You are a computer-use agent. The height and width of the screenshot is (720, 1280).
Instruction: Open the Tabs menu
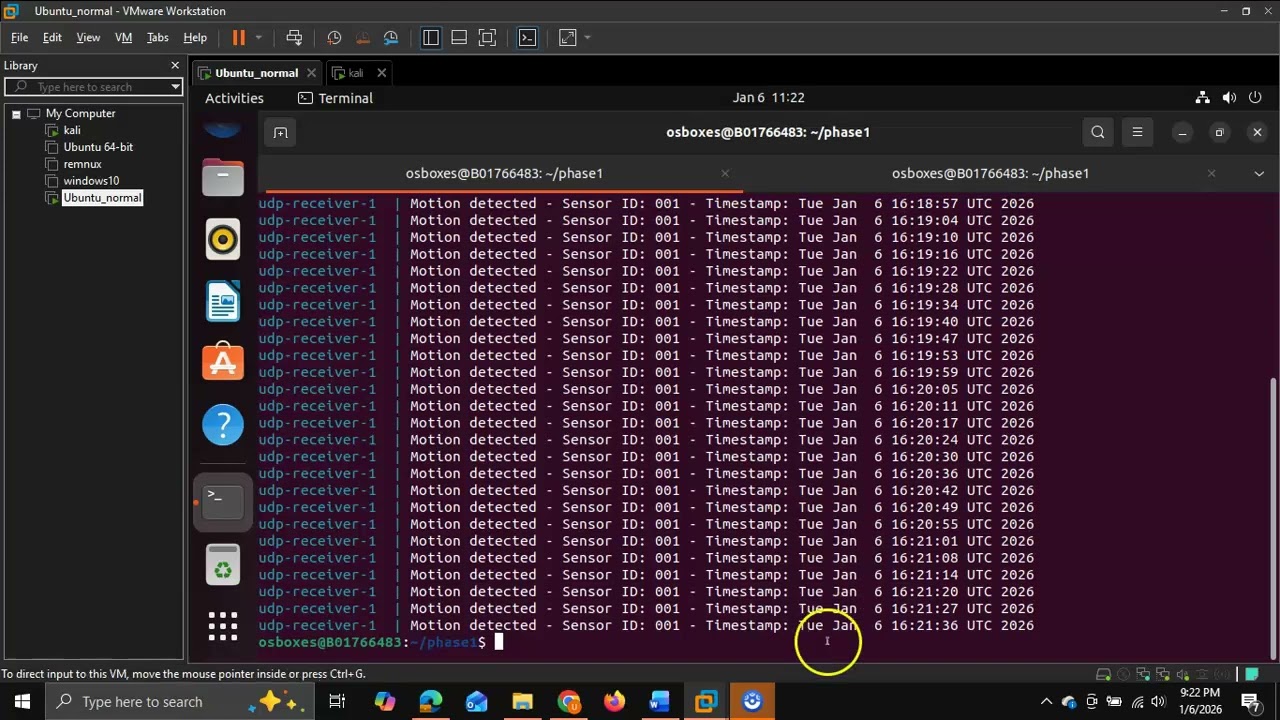pos(158,37)
